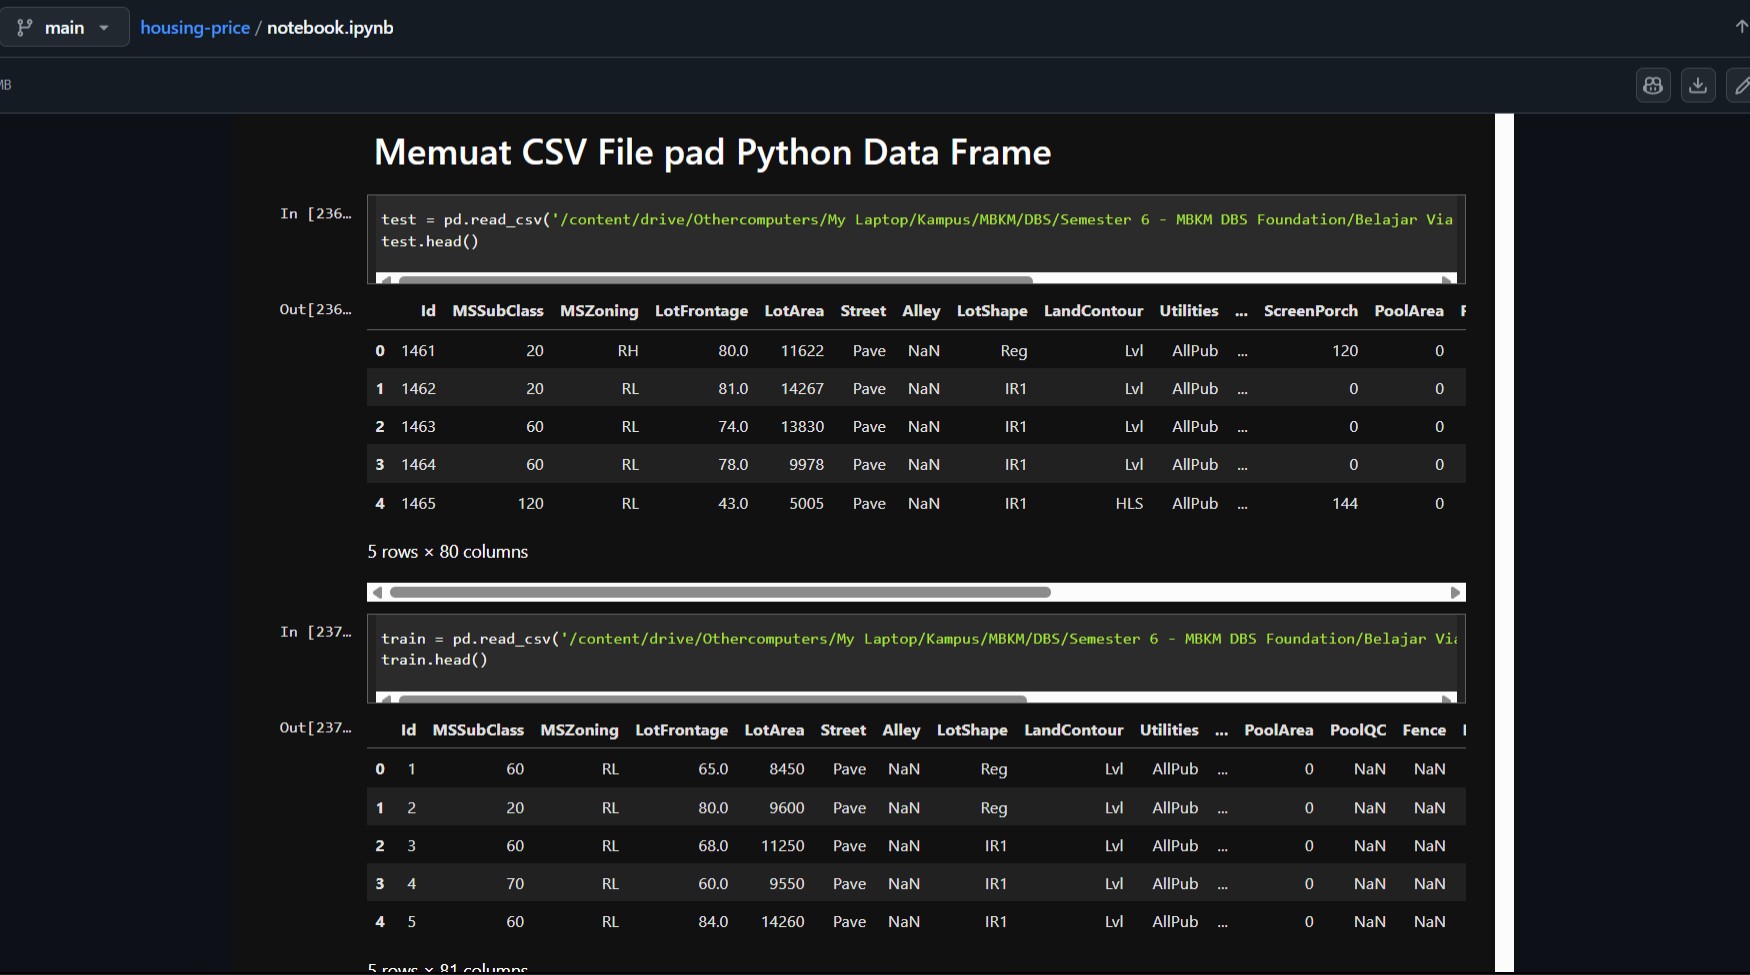Screen dimensions: 1750x975
Task: Click the Out[236] output label
Action: click(x=315, y=310)
